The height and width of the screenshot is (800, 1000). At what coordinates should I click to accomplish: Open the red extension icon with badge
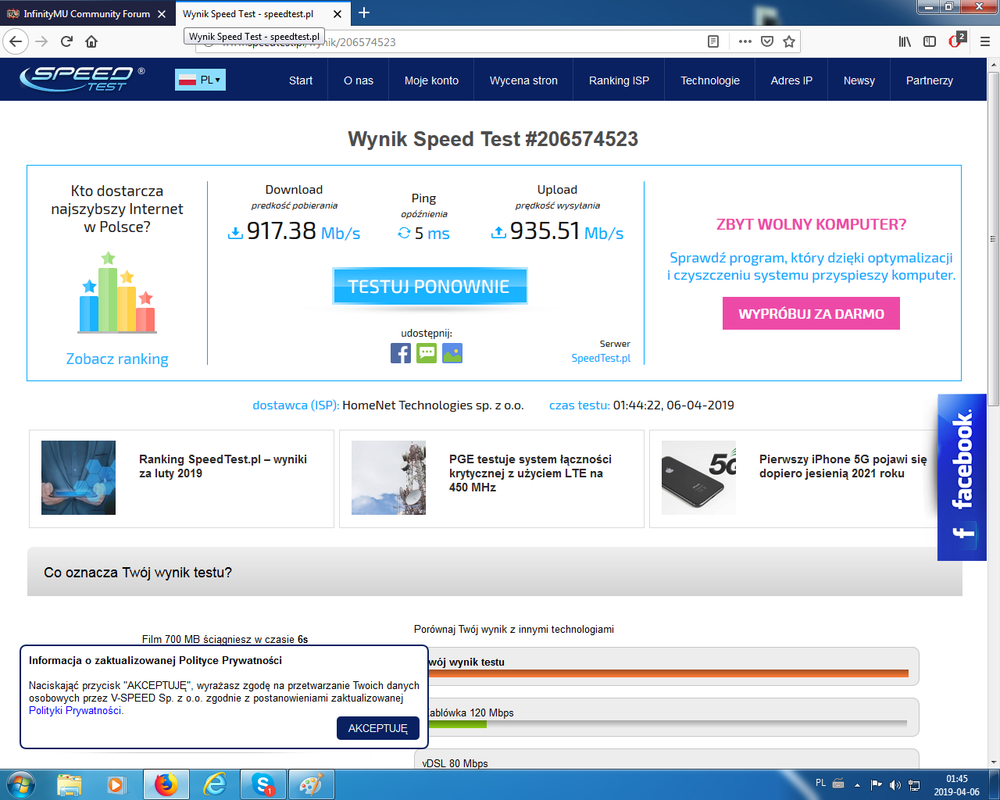click(x=956, y=40)
